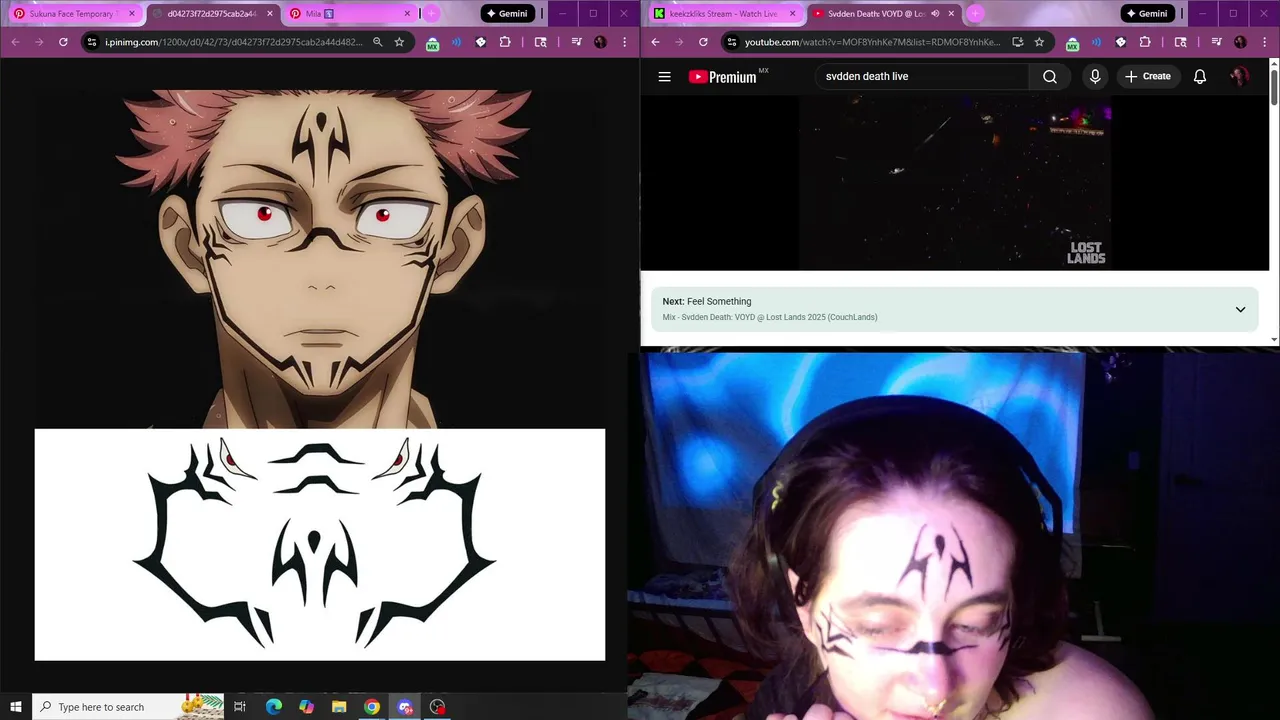The image size is (1280, 720).
Task: Open the MX extension in right browser
Action: pyautogui.click(x=1072, y=43)
